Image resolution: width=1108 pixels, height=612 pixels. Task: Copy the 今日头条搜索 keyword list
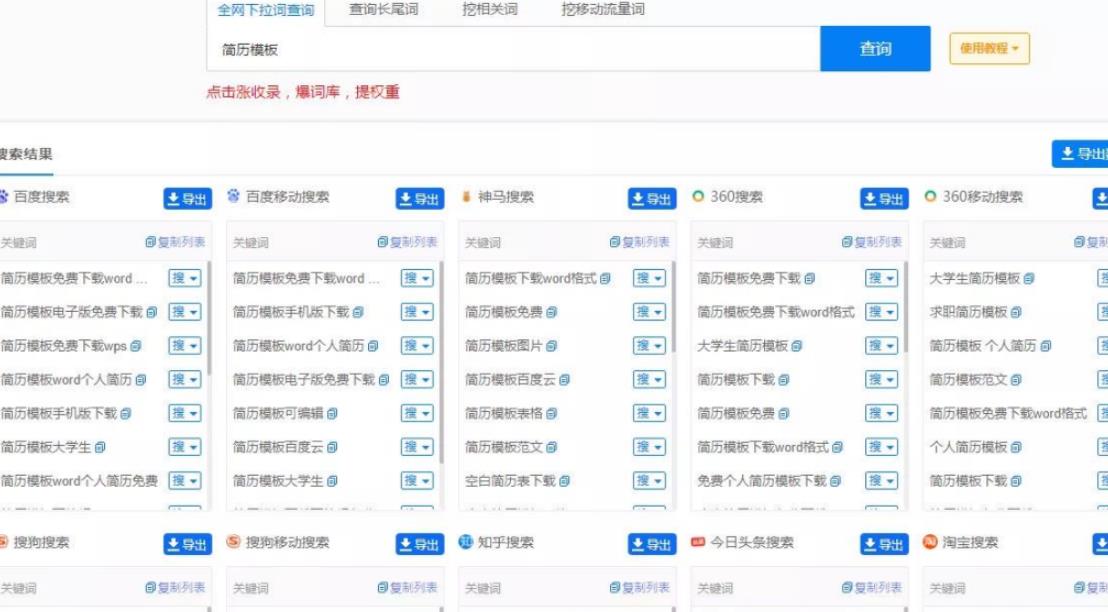tap(872, 588)
